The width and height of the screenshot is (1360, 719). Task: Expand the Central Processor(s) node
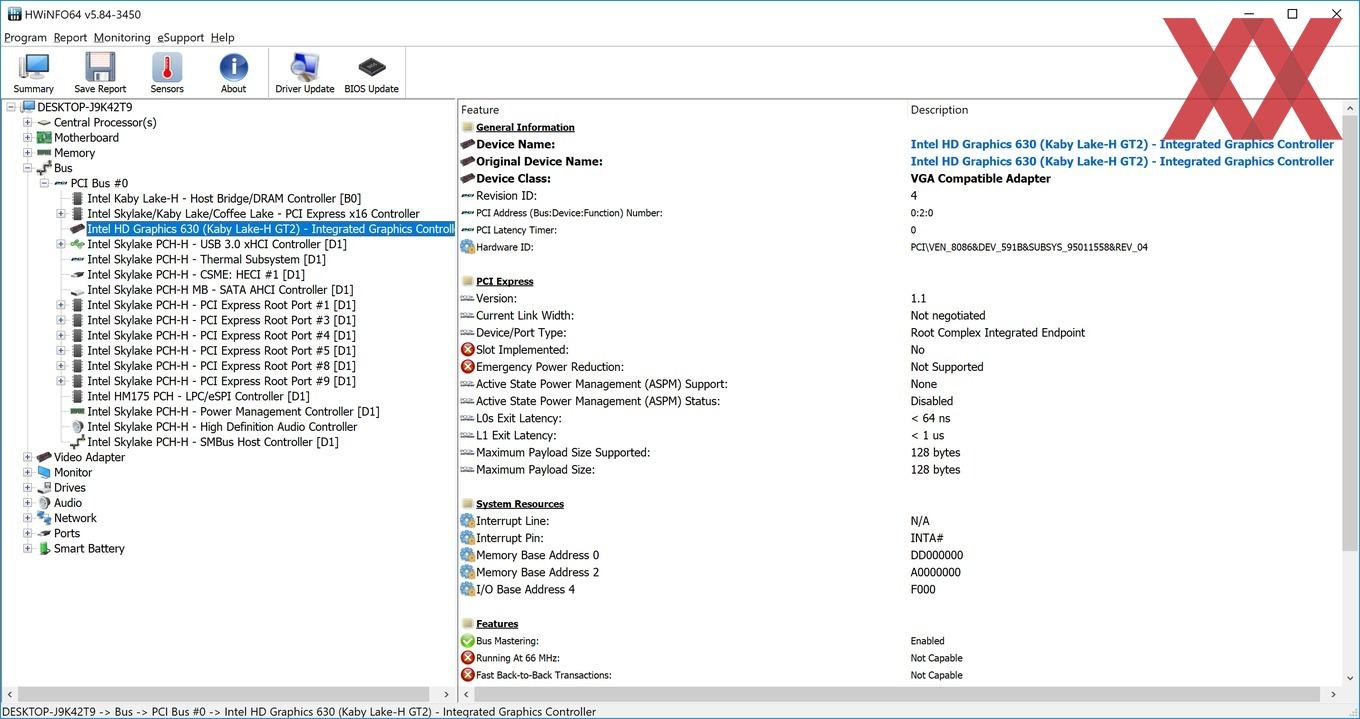pyautogui.click(x=28, y=122)
